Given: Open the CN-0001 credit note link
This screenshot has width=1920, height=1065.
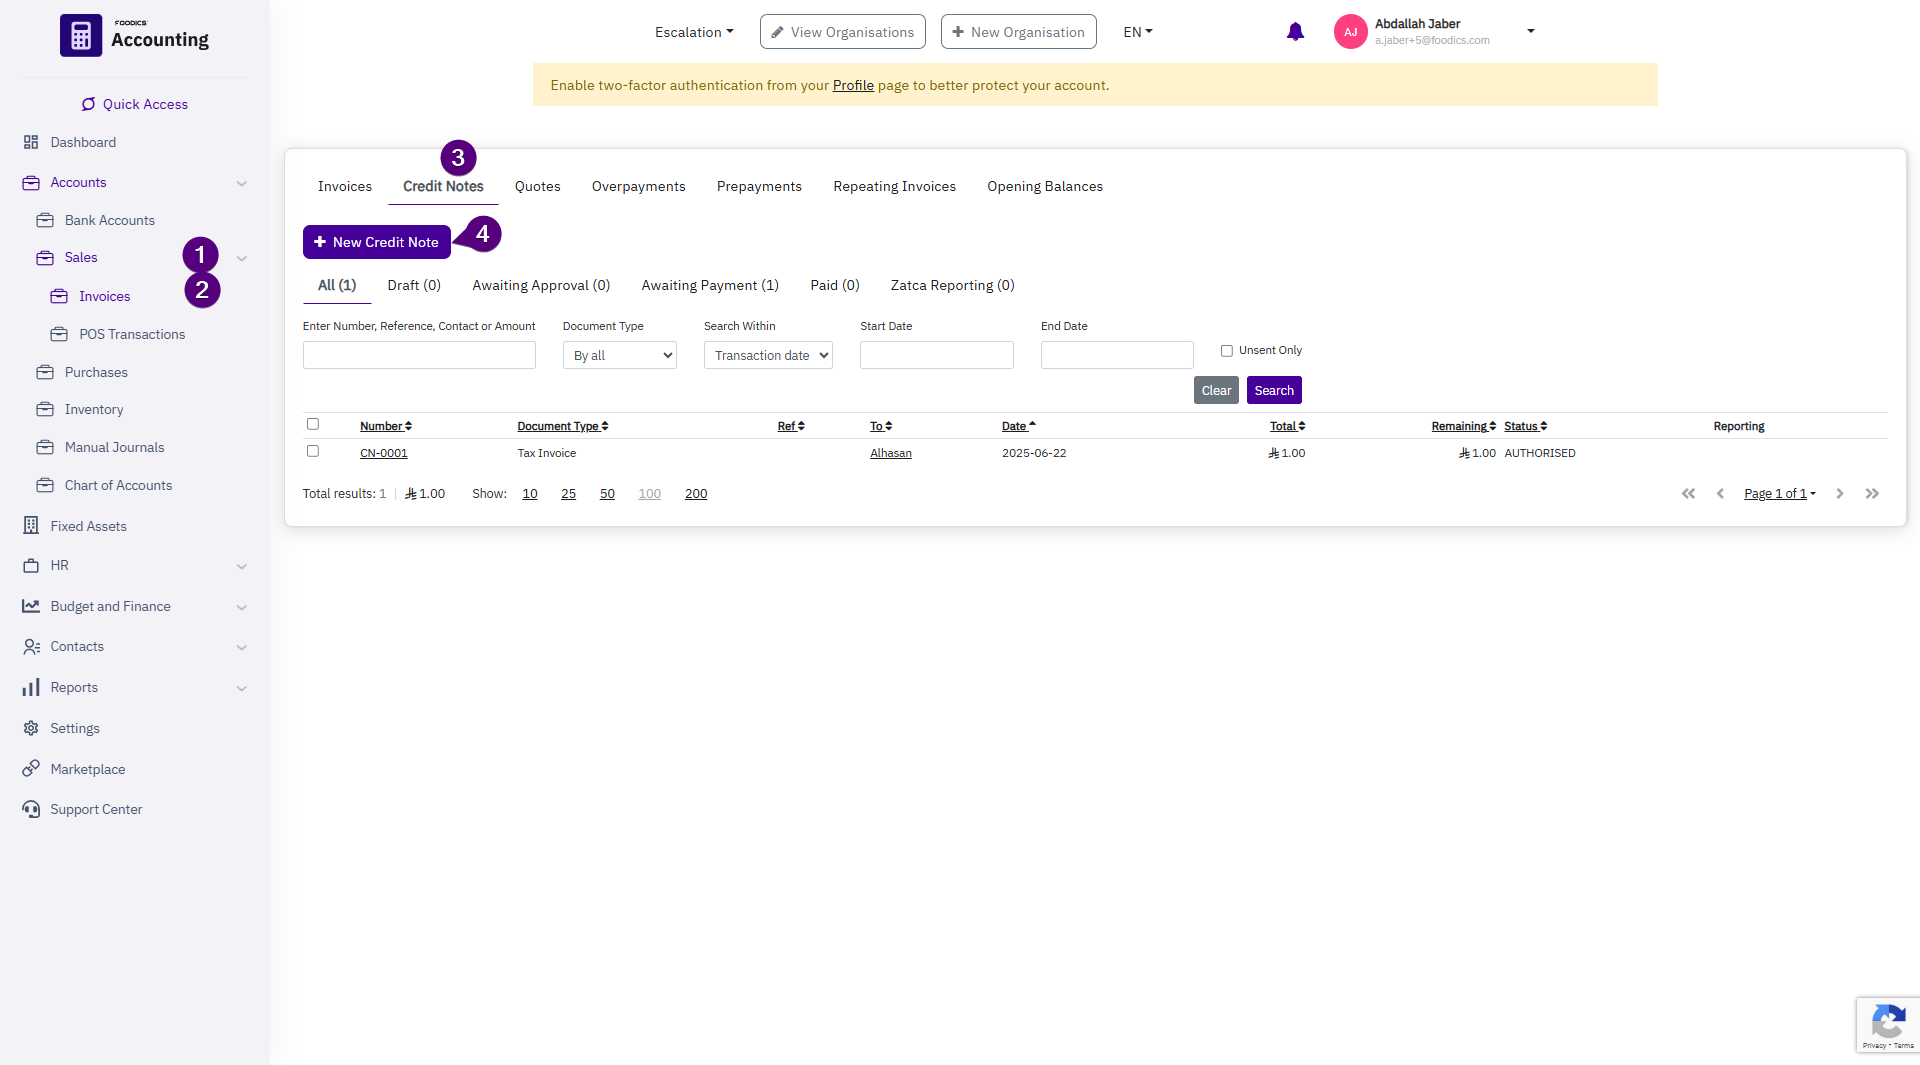Looking at the screenshot, I should click(383, 453).
